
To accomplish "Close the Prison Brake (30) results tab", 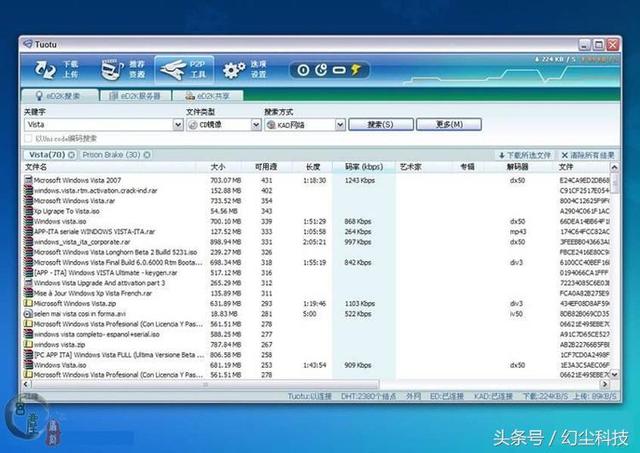I will pyautogui.click(x=147, y=155).
